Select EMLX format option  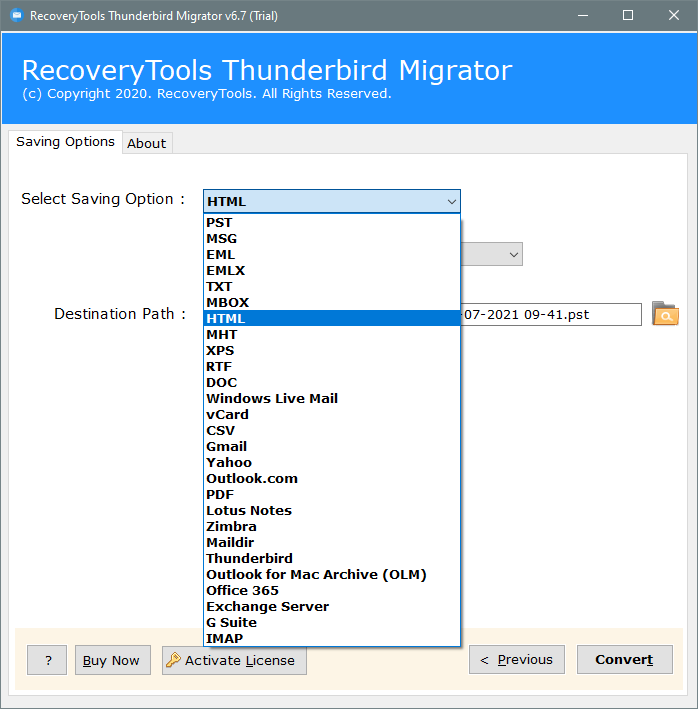(332, 270)
